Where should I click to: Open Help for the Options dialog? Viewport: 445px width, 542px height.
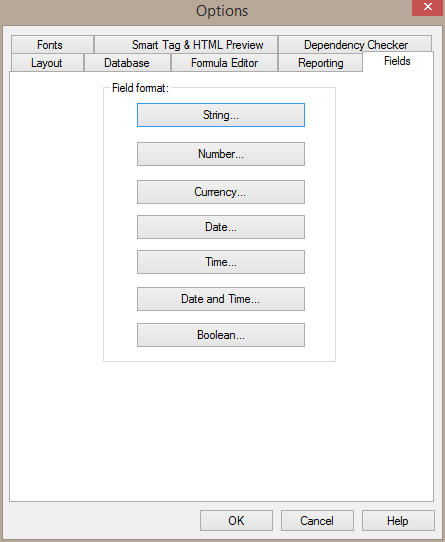point(398,521)
